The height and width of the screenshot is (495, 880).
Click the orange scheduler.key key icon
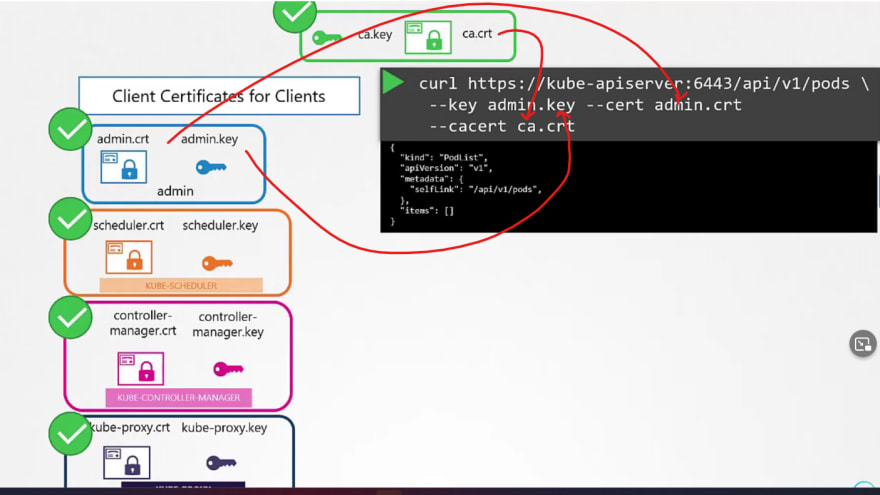(217, 263)
